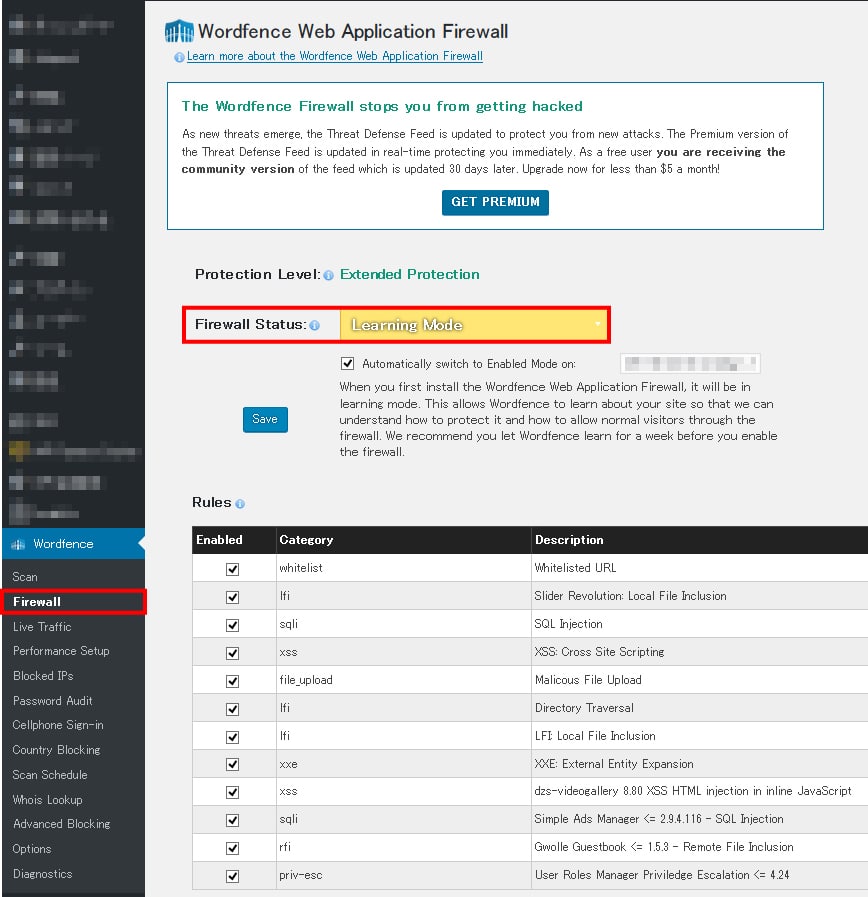Screen dimensions: 868x897
Task: Disable the Malicous File Upload rule checkbox
Action: [232, 681]
